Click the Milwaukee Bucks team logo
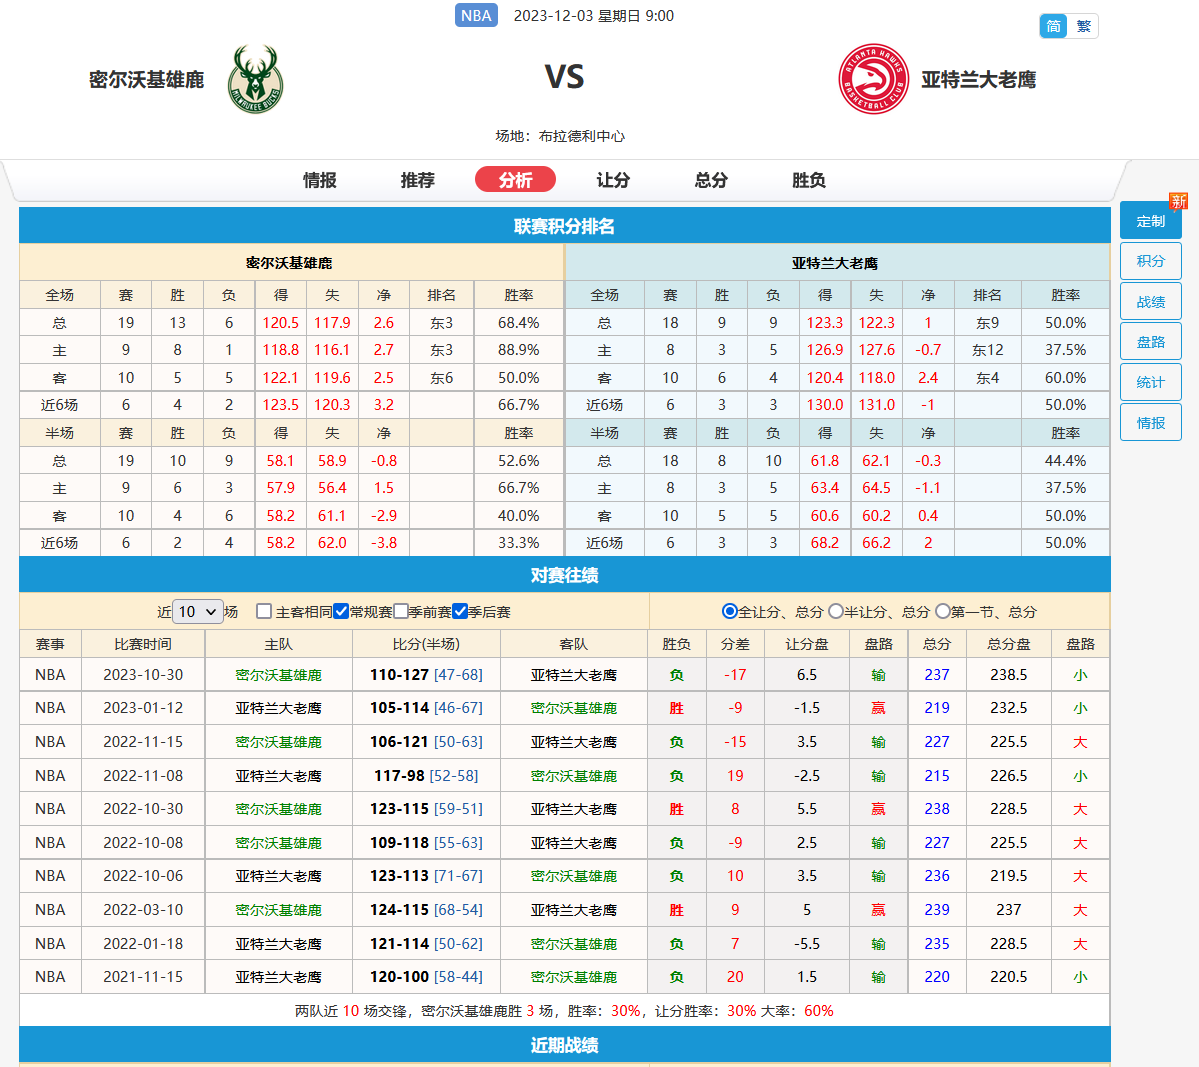1199x1067 pixels. coord(256,79)
